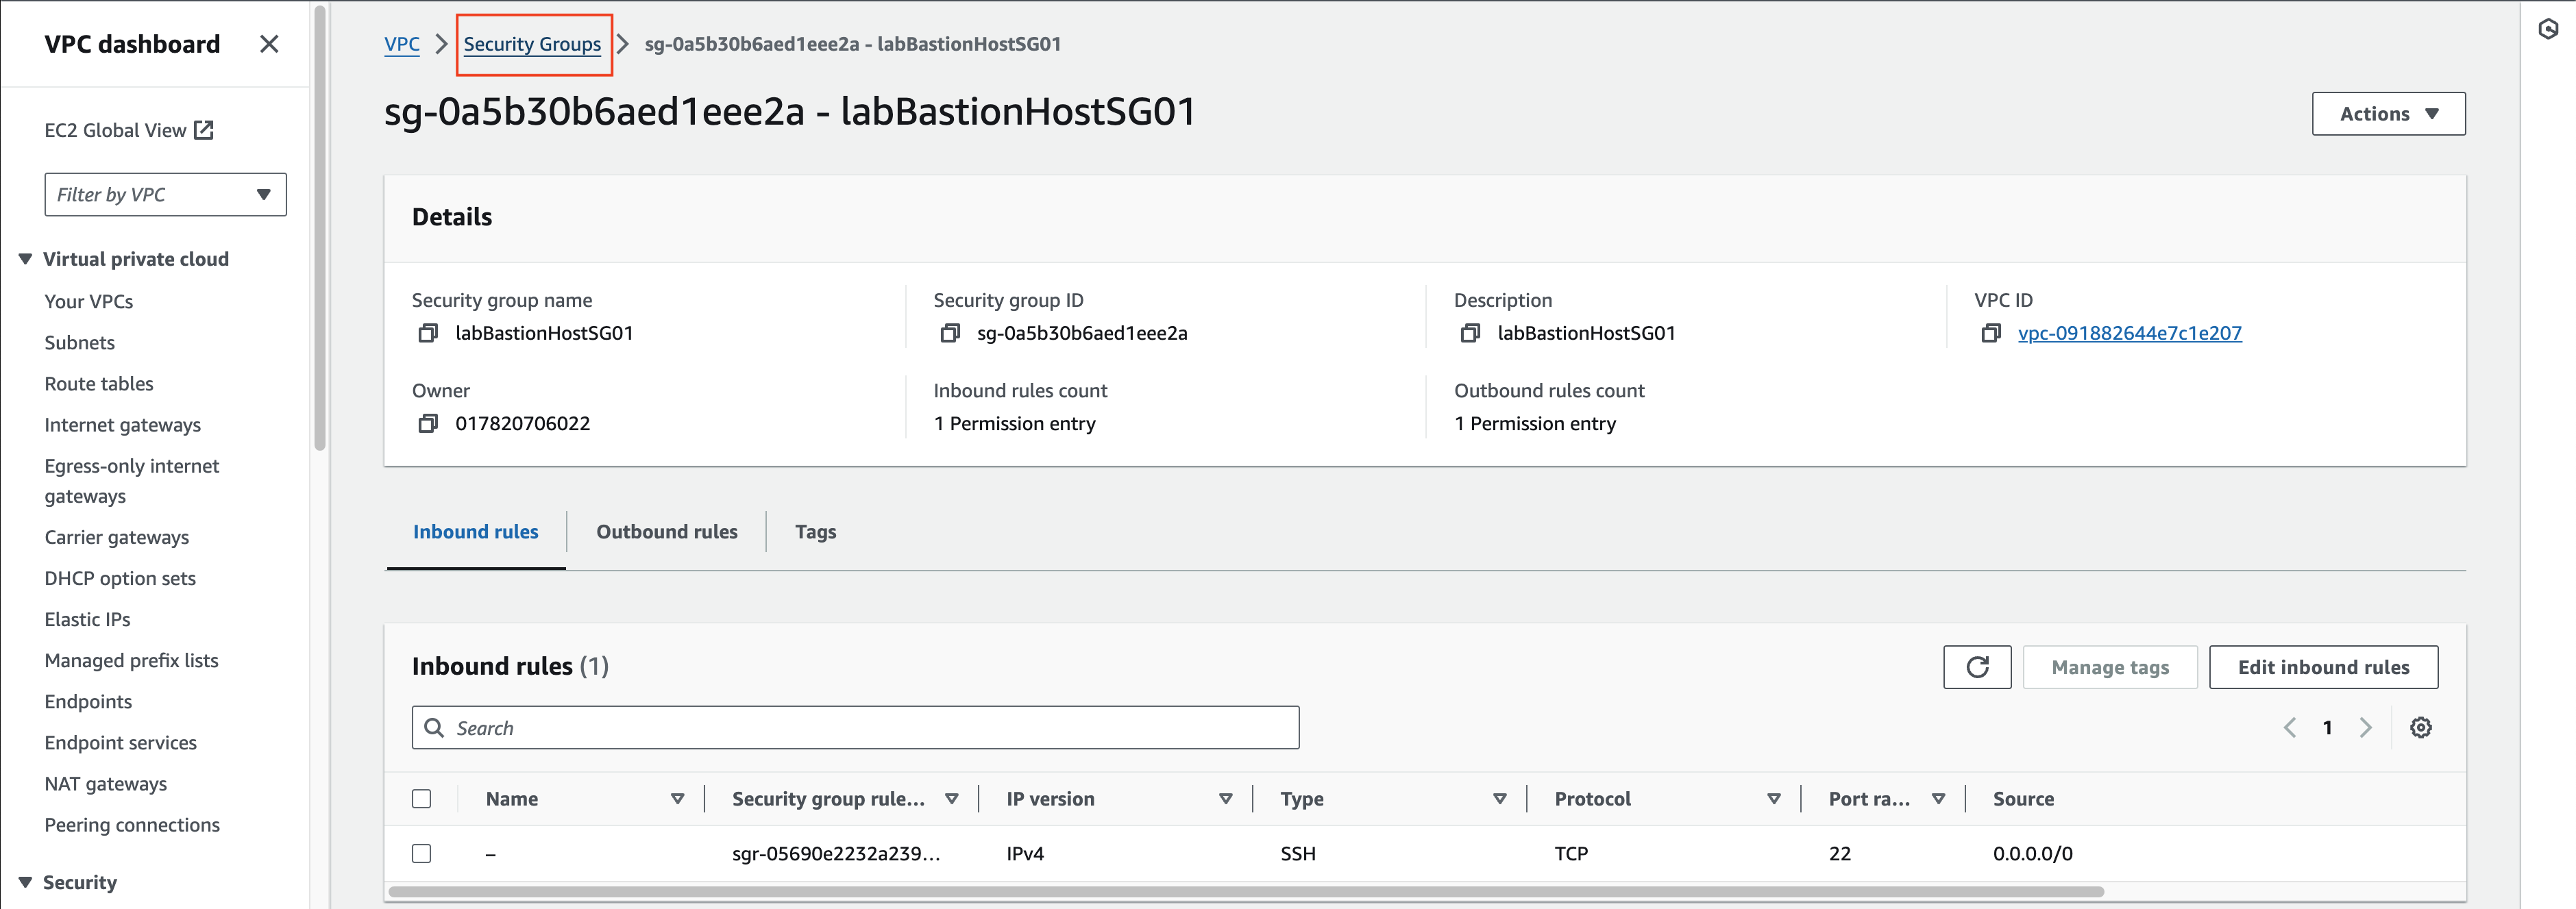Copy the security group ID value
Screen dimensions: 2576x909
[950, 333]
